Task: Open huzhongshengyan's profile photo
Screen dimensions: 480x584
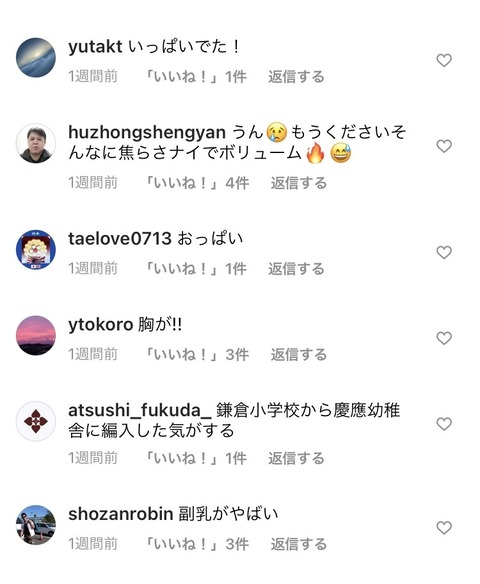Action: coord(36,143)
